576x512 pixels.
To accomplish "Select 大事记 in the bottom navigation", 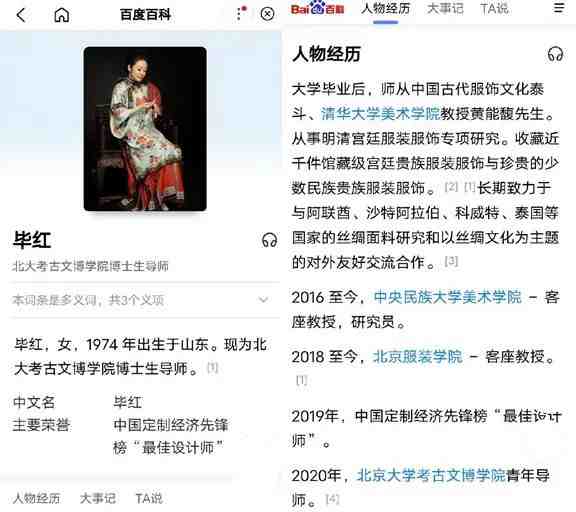I will pyautogui.click(x=98, y=498).
